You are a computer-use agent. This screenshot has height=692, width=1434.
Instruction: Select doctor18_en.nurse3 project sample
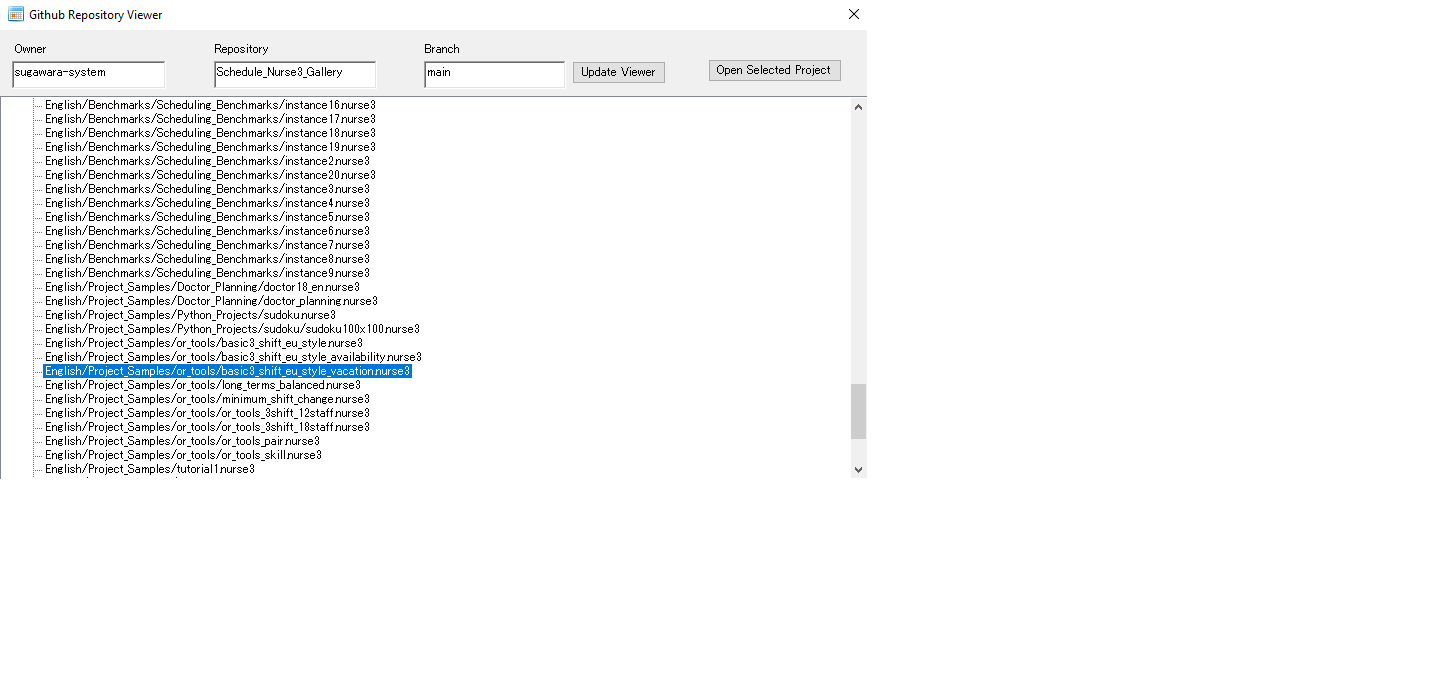tap(202, 287)
